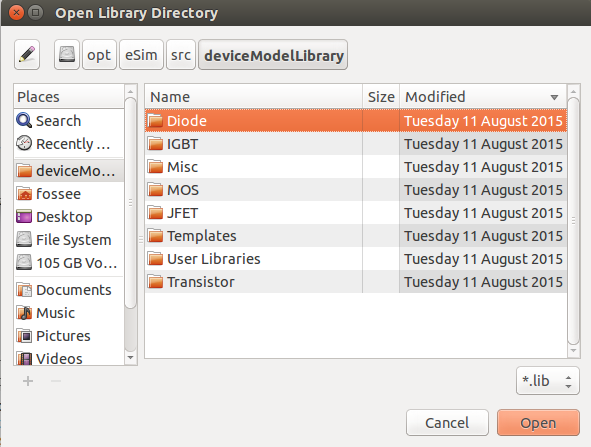
Task: Select the IGBT folder
Action: coord(356,144)
